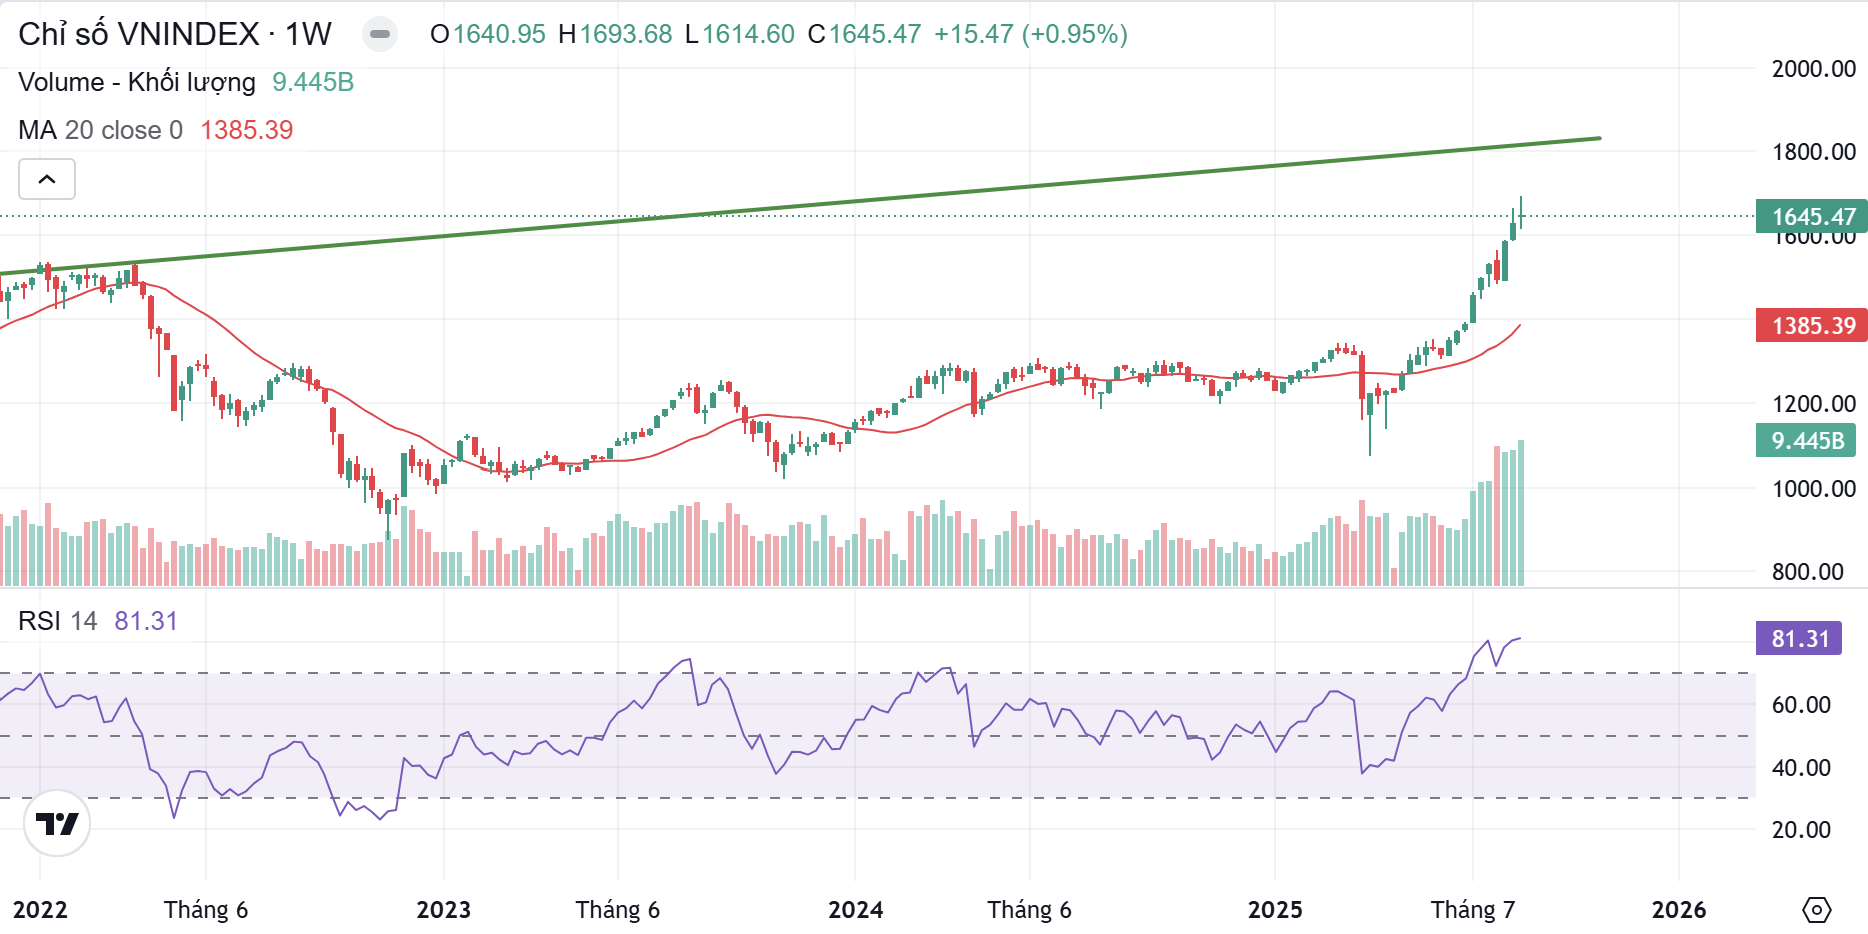Click the gray market status pill icon
The width and height of the screenshot is (1868, 934).
pos(379,34)
